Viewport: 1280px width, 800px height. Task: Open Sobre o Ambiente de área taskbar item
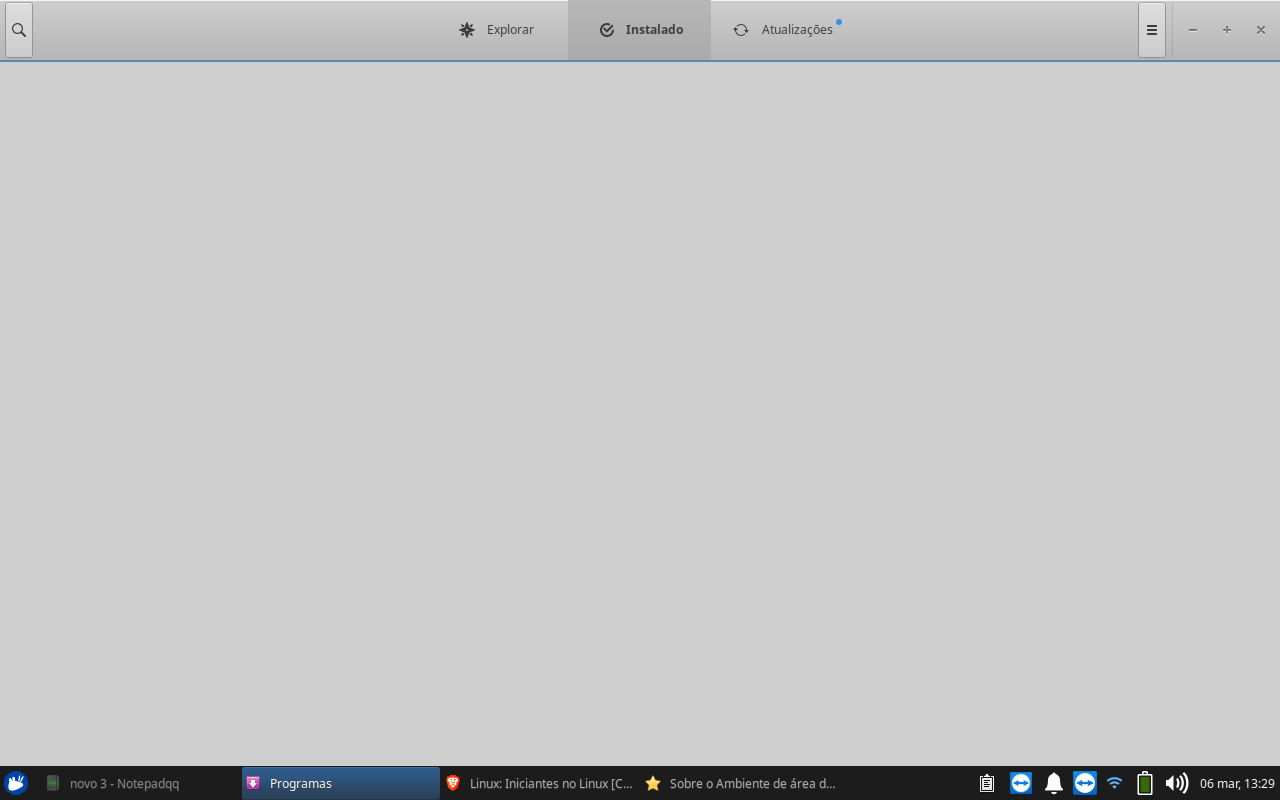(x=740, y=783)
